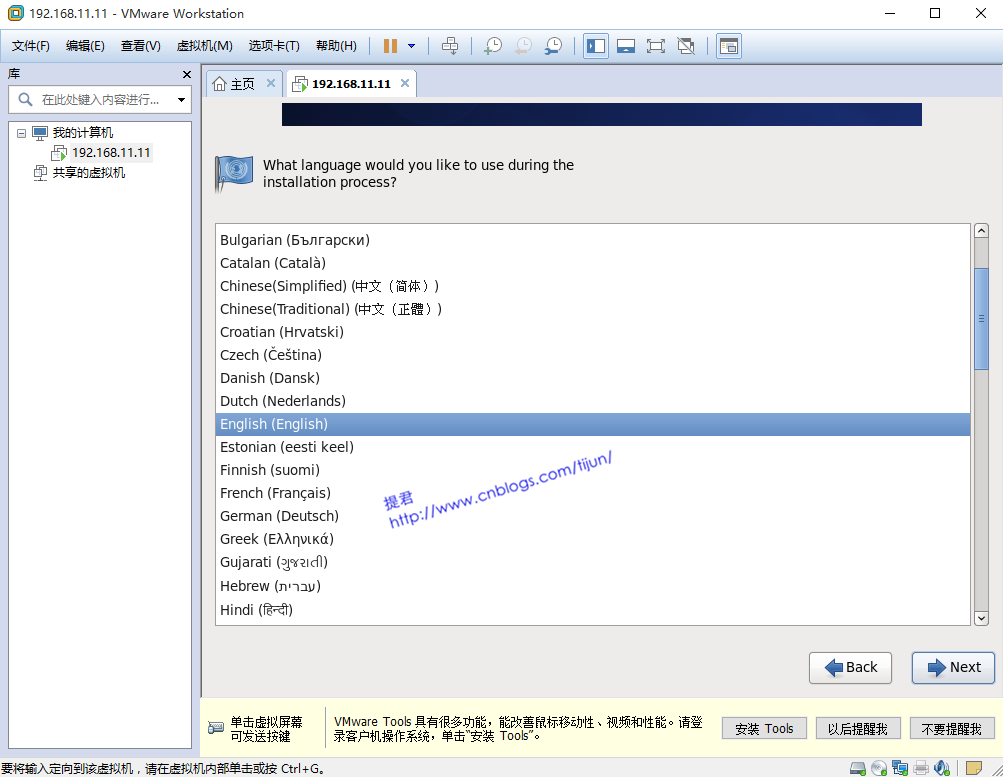Revert to the previous snapshot
Screen dimensions: 1003x777
click(523, 46)
